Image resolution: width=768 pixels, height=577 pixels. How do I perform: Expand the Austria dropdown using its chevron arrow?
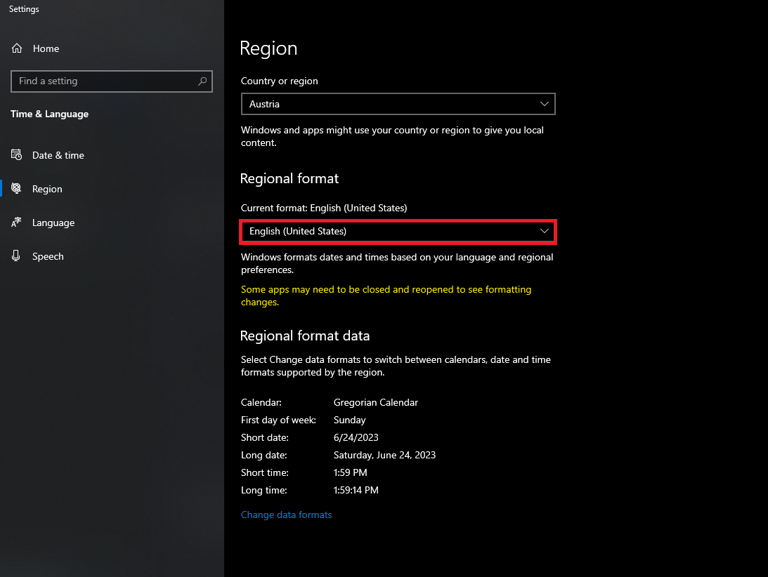(544, 104)
